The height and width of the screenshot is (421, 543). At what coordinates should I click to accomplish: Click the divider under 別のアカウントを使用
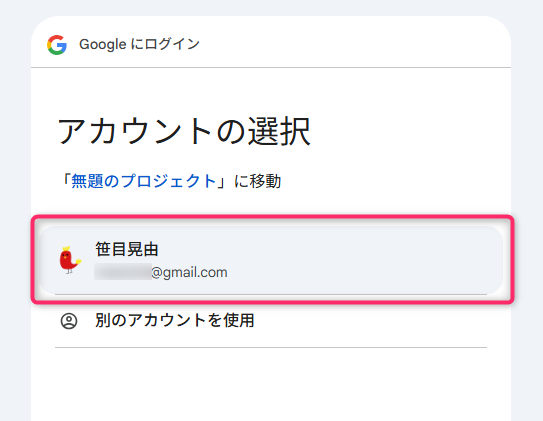(x=271, y=347)
